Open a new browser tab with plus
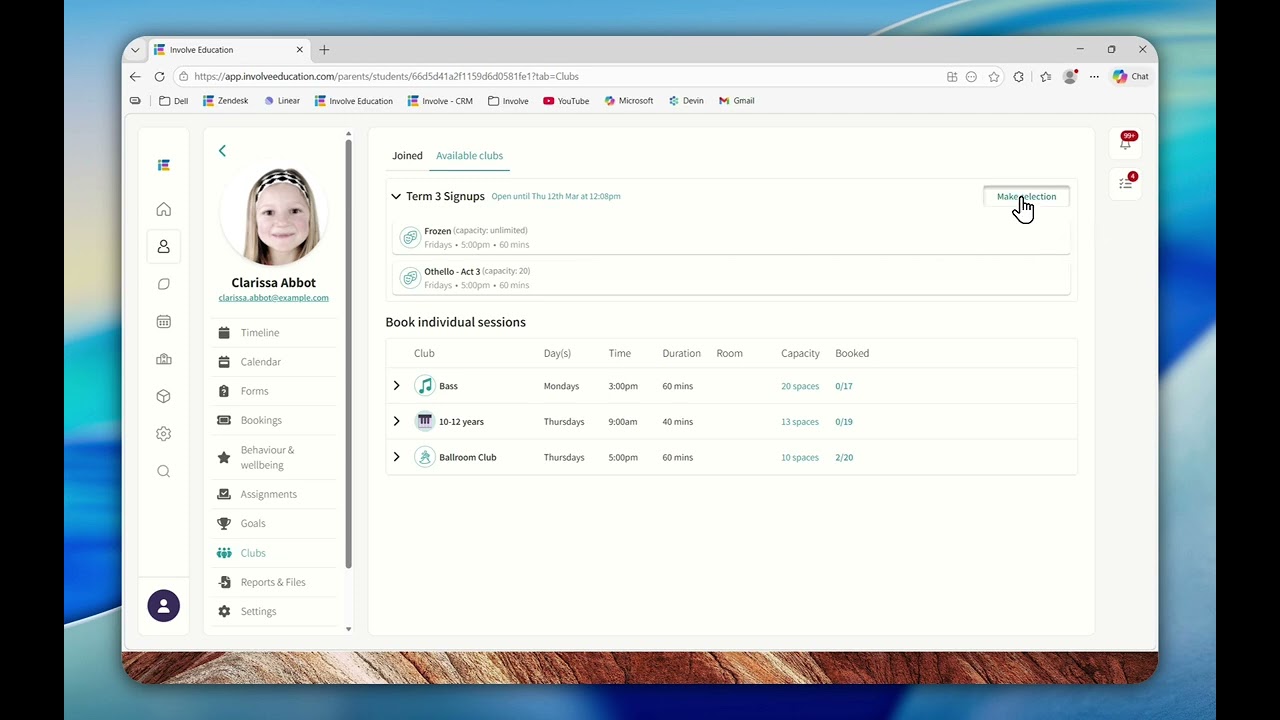This screenshot has height=720, width=1280. pyautogui.click(x=324, y=49)
